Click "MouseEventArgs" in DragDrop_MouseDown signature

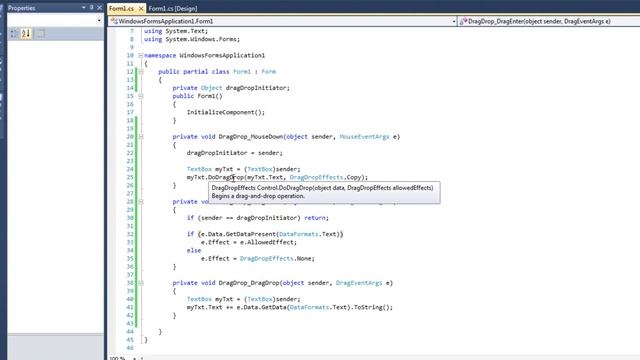pyautogui.click(x=364, y=137)
